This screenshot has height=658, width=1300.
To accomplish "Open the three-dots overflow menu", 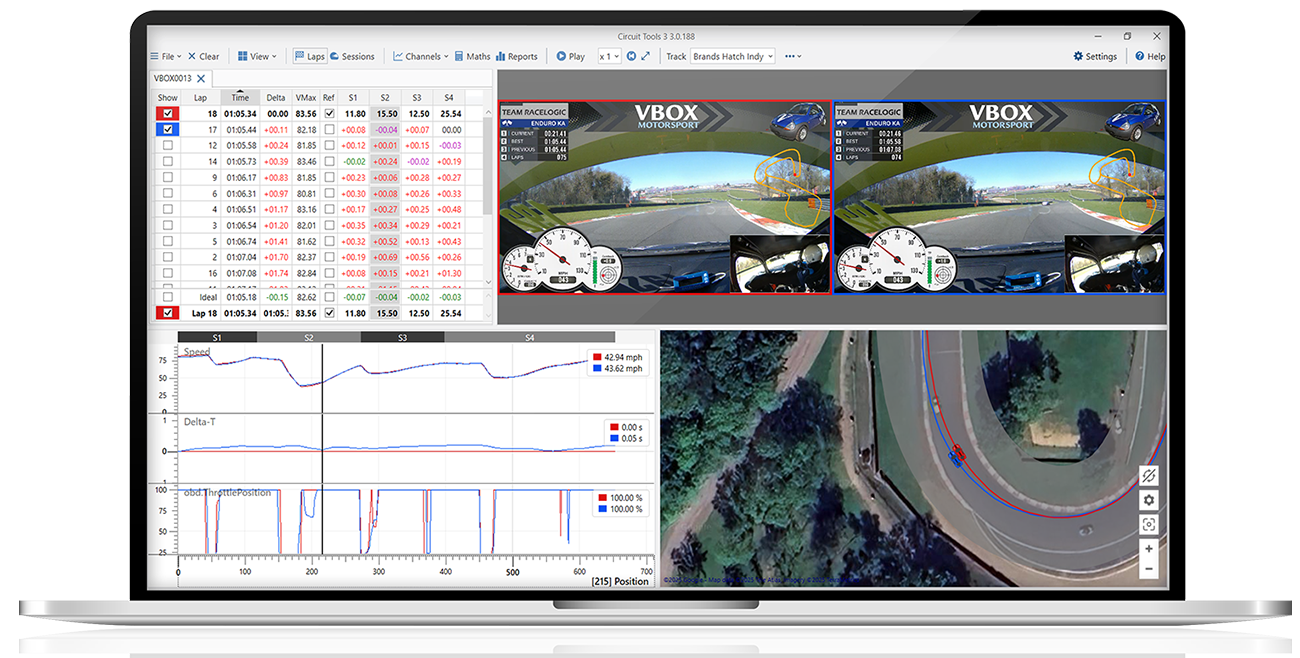I will click(793, 57).
